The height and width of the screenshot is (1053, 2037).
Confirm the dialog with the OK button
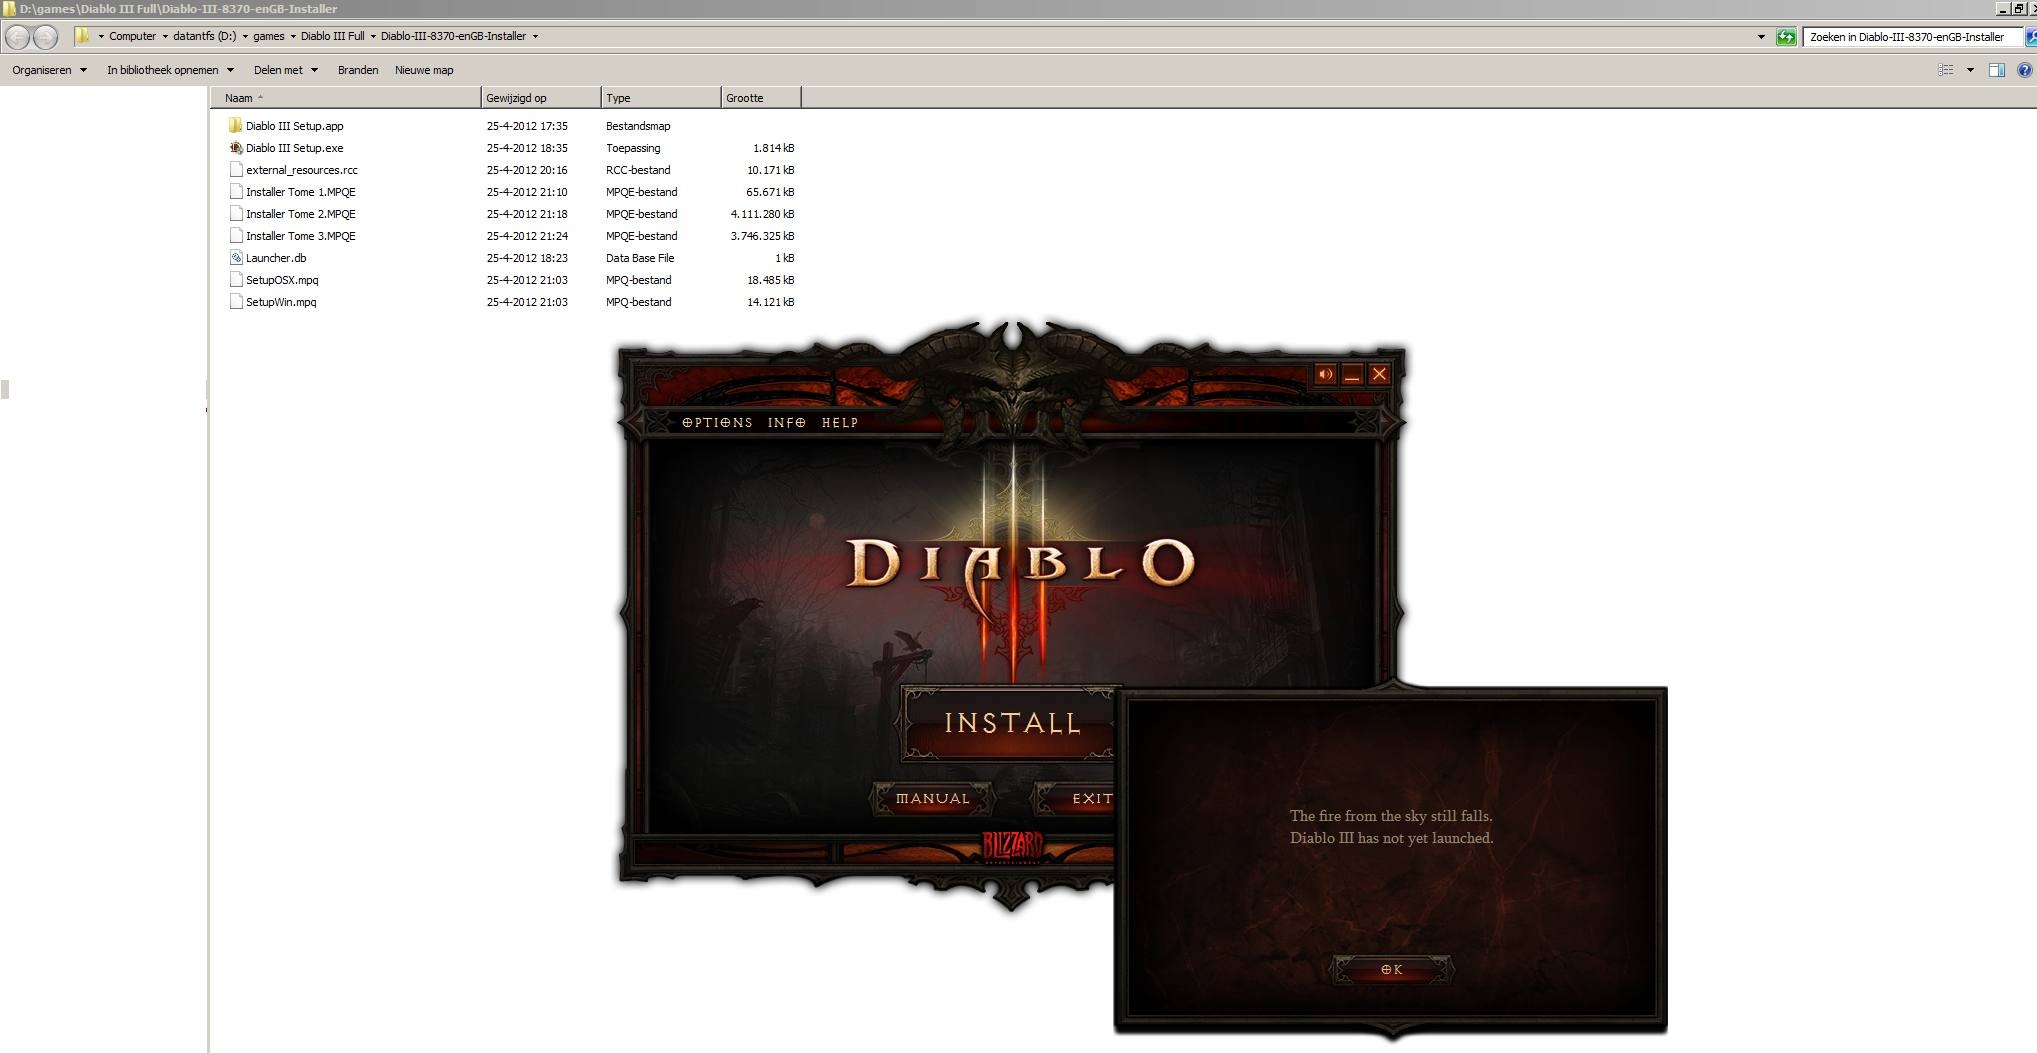pyautogui.click(x=1391, y=969)
